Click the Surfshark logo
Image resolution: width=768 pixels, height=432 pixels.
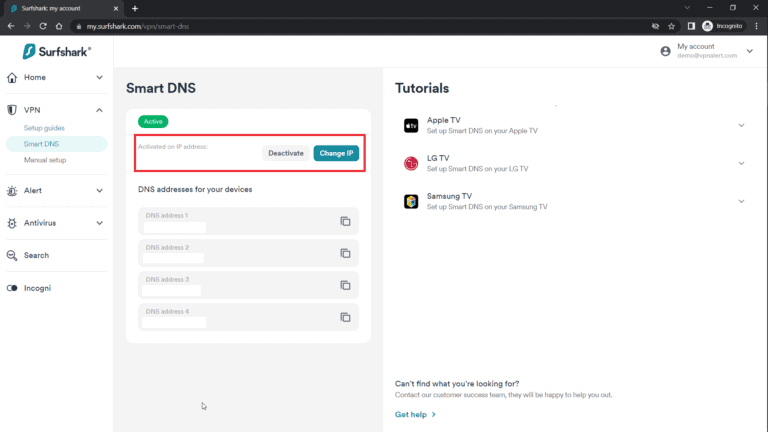57,51
